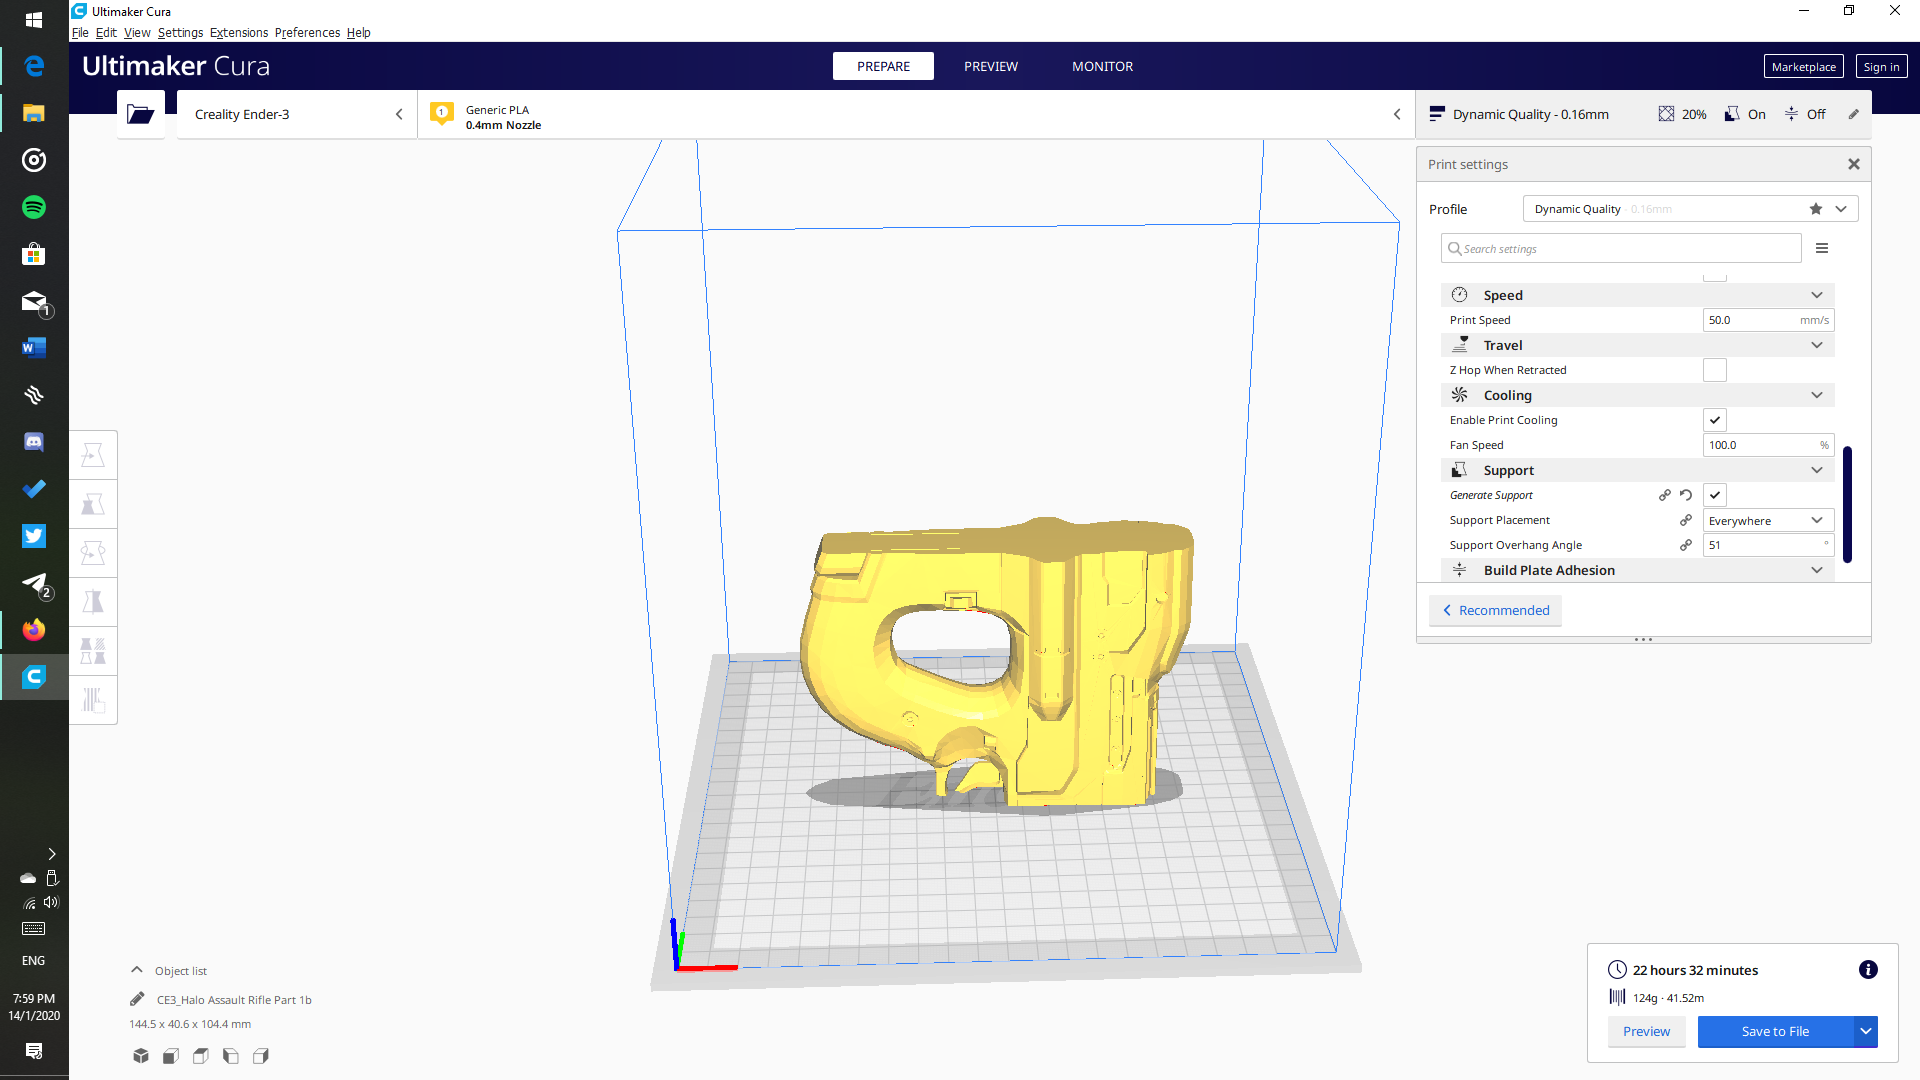The width and height of the screenshot is (1920, 1080).
Task: Open settings visibility hamburger menu
Action: point(1822,248)
